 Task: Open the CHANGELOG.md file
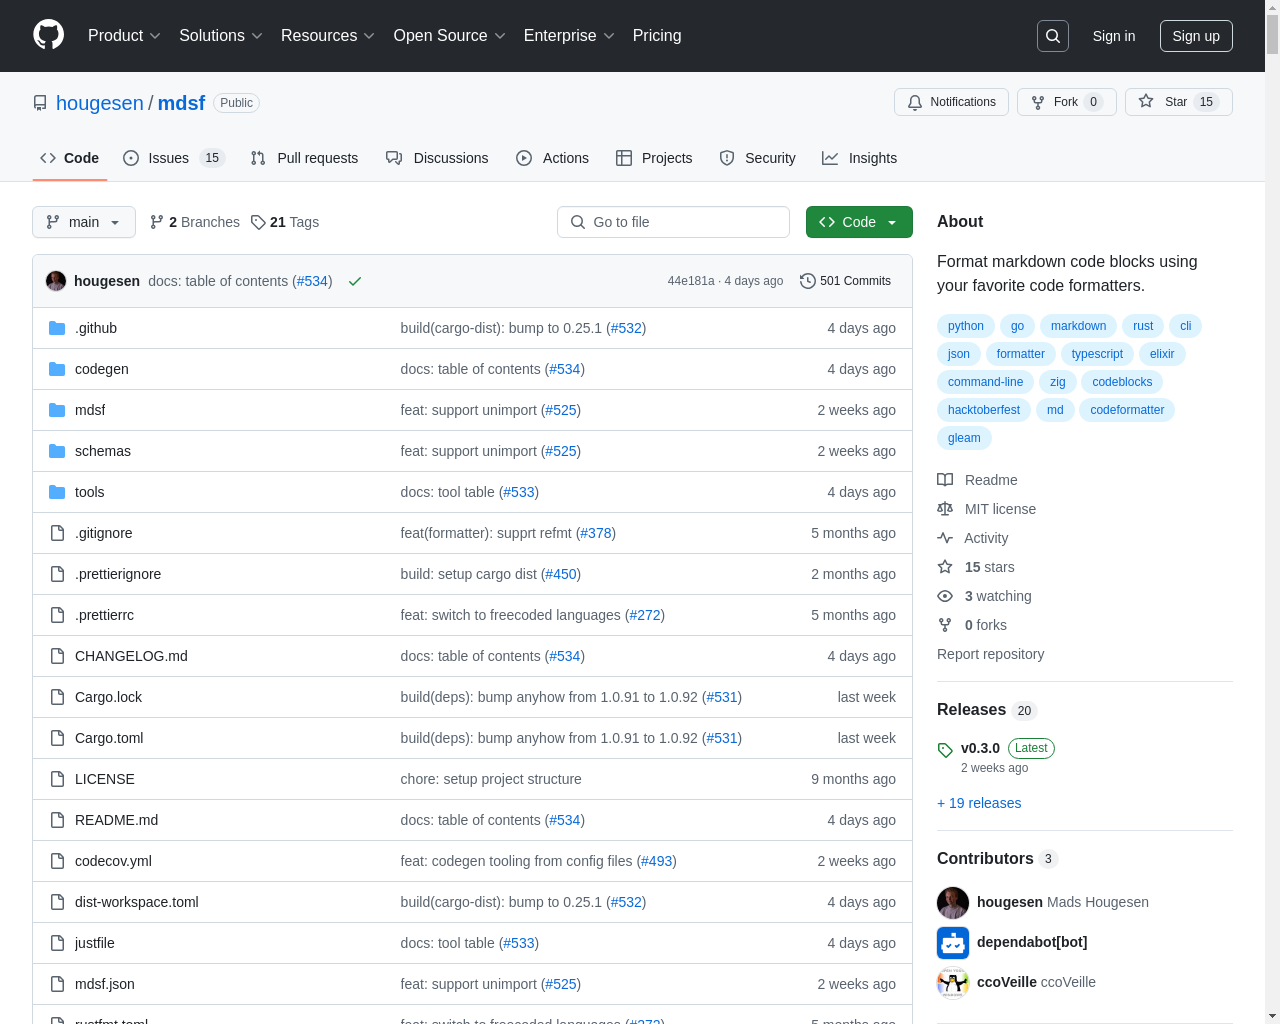(x=131, y=656)
